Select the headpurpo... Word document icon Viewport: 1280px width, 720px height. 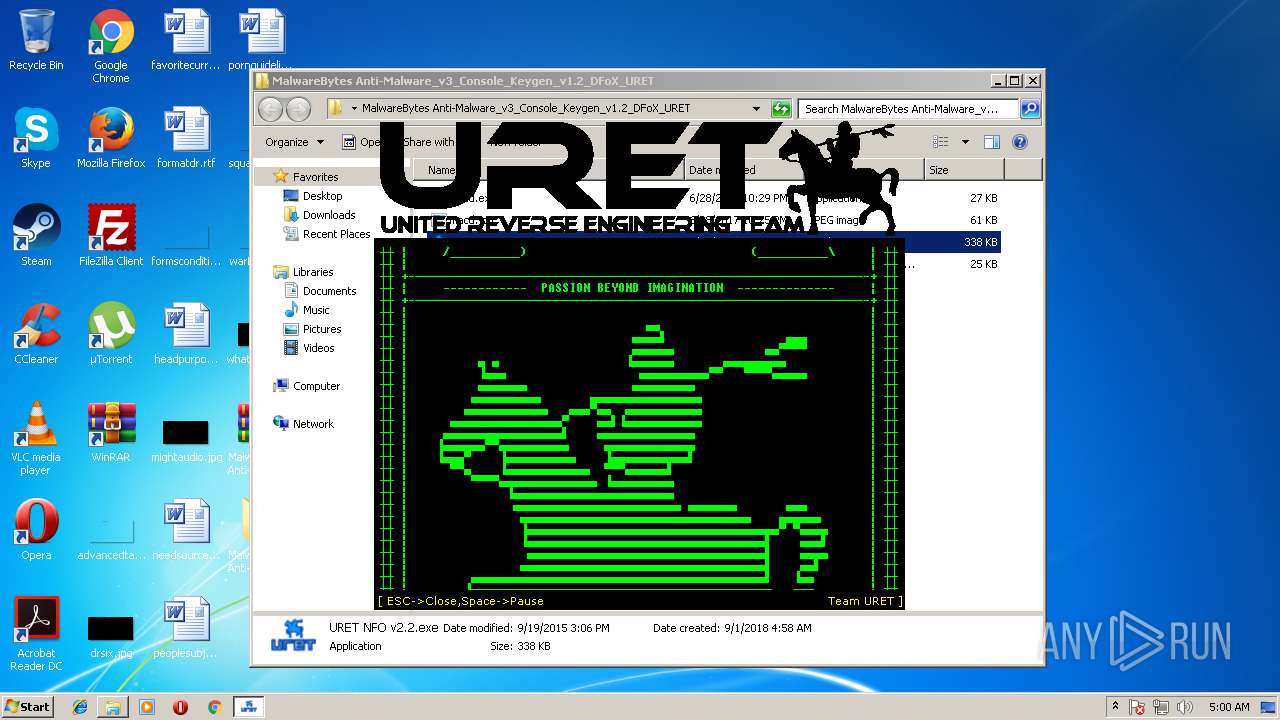[186, 334]
